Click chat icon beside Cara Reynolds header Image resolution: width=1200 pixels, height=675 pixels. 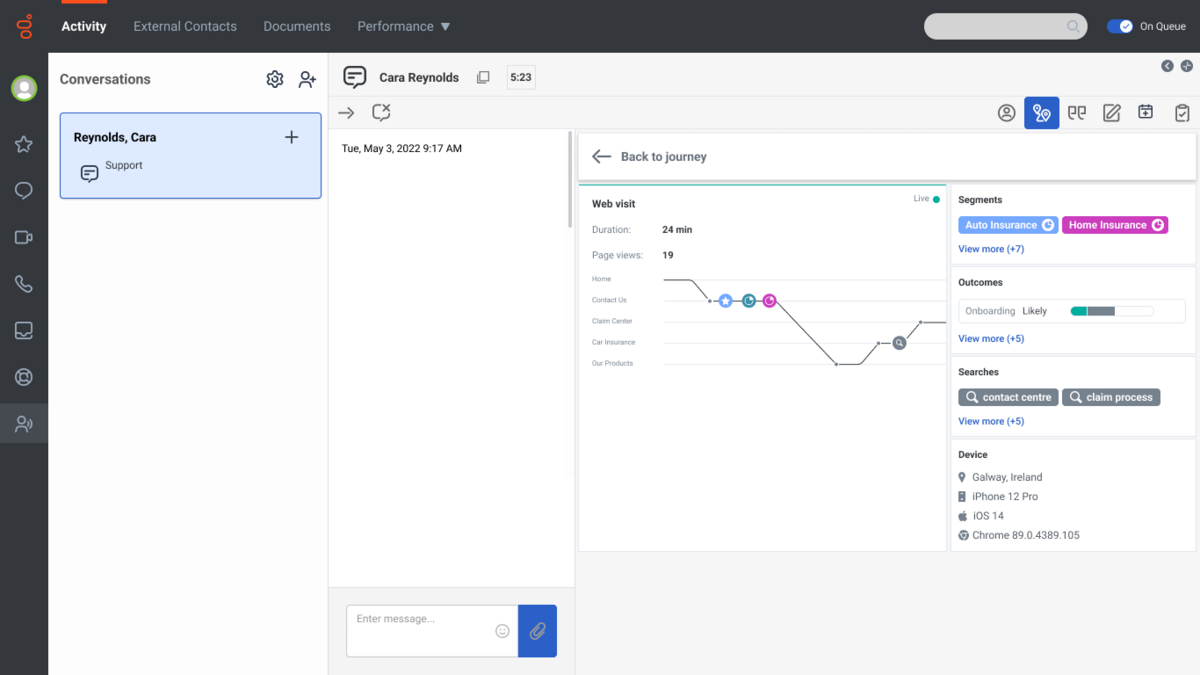pos(355,77)
